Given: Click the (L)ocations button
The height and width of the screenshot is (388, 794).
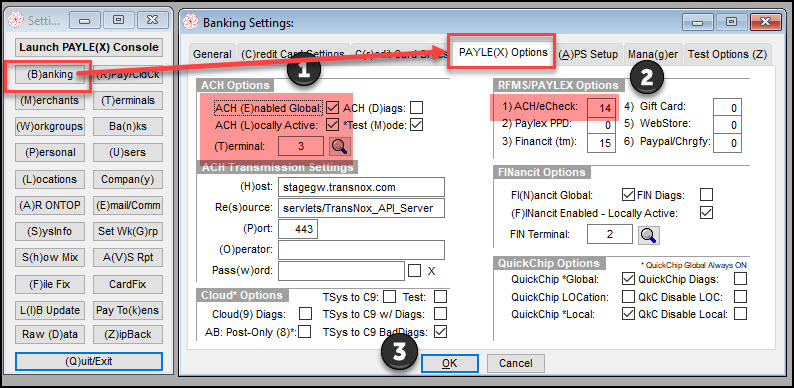Looking at the screenshot, I should point(50,179).
